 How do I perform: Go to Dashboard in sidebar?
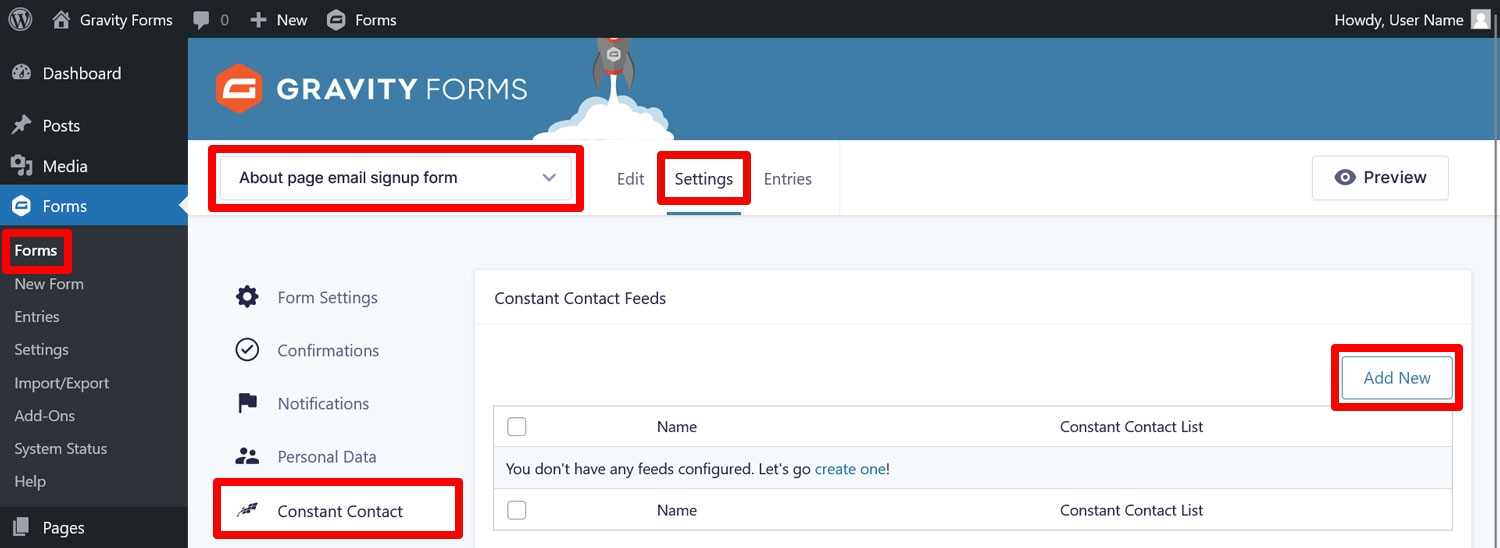(82, 73)
